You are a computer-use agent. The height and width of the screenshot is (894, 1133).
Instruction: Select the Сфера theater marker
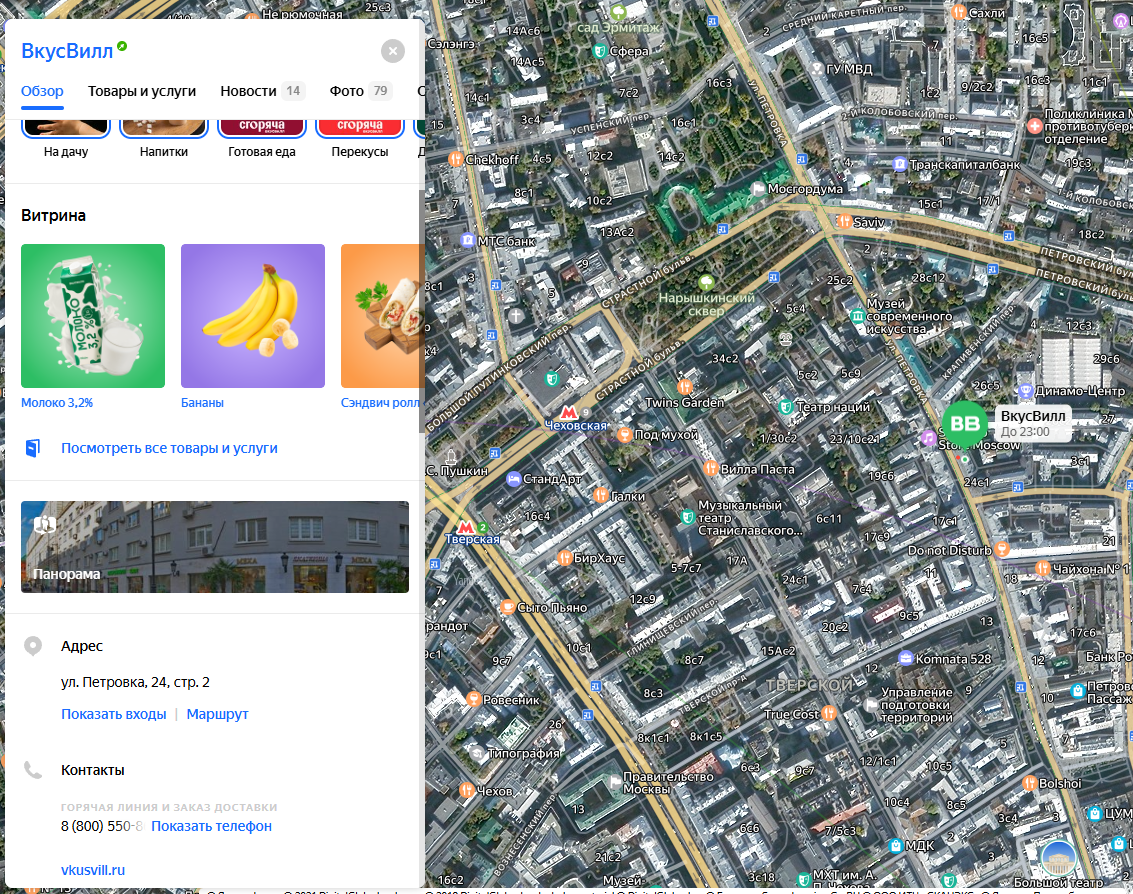tap(599, 51)
